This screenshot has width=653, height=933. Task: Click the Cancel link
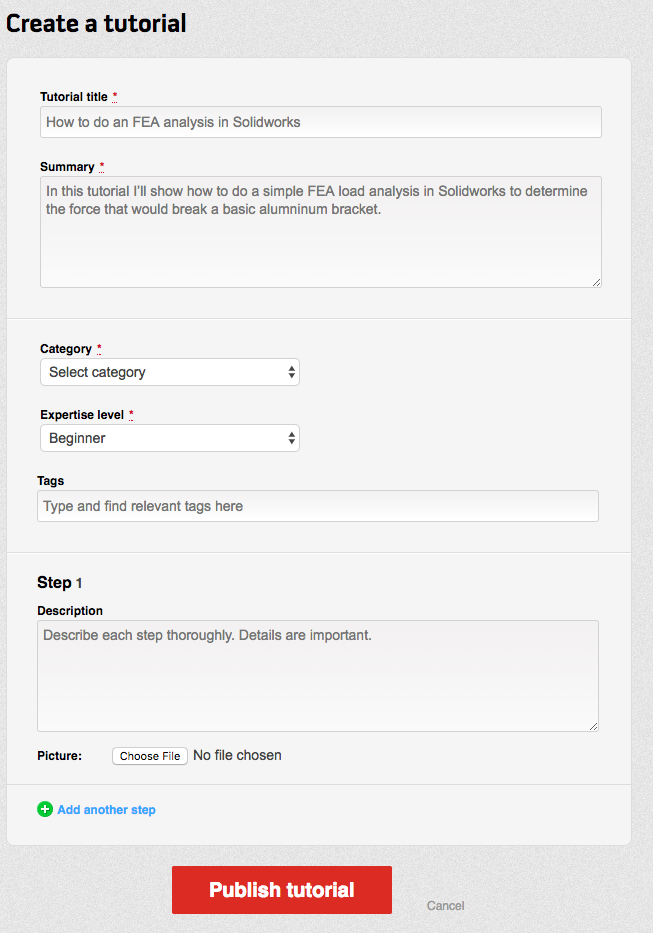(445, 906)
